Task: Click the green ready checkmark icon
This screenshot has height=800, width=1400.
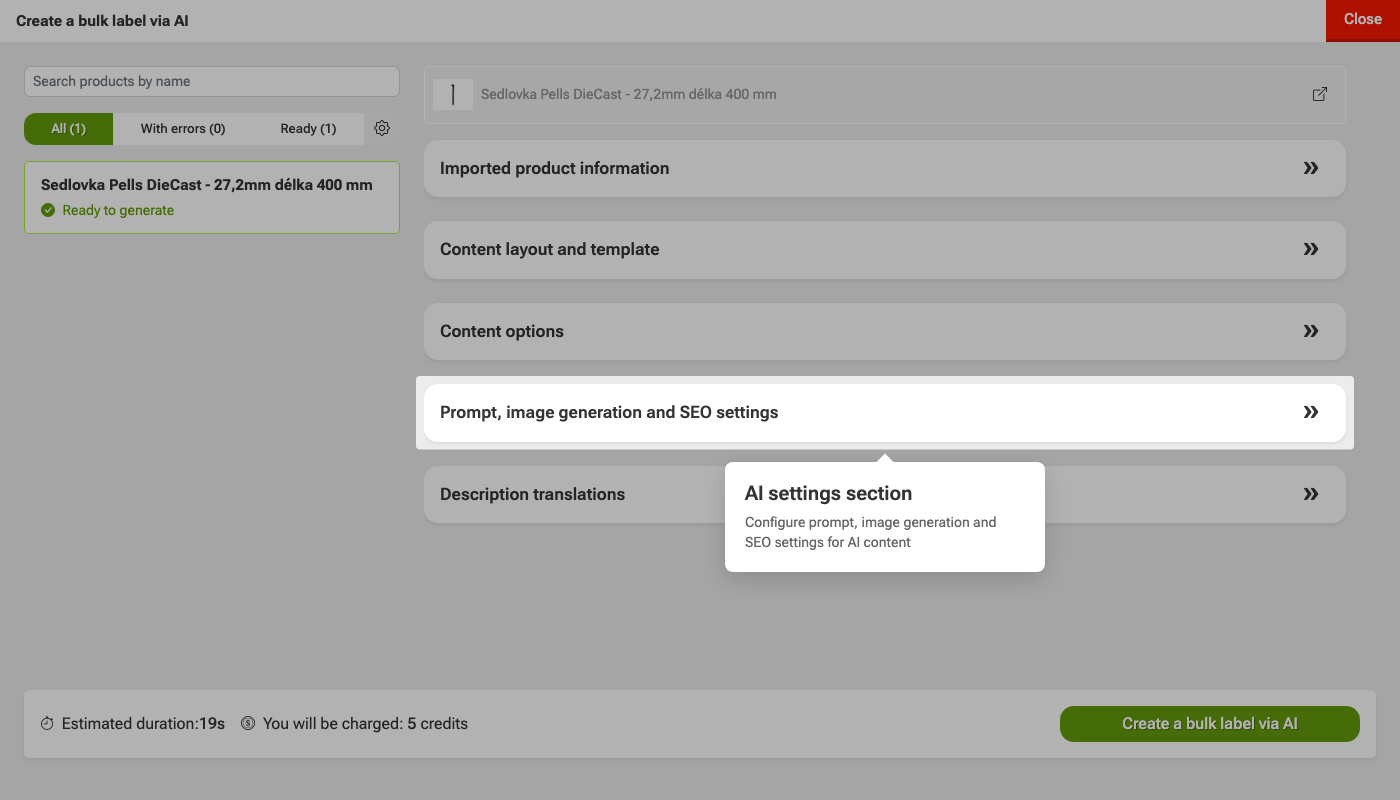Action: (x=48, y=210)
